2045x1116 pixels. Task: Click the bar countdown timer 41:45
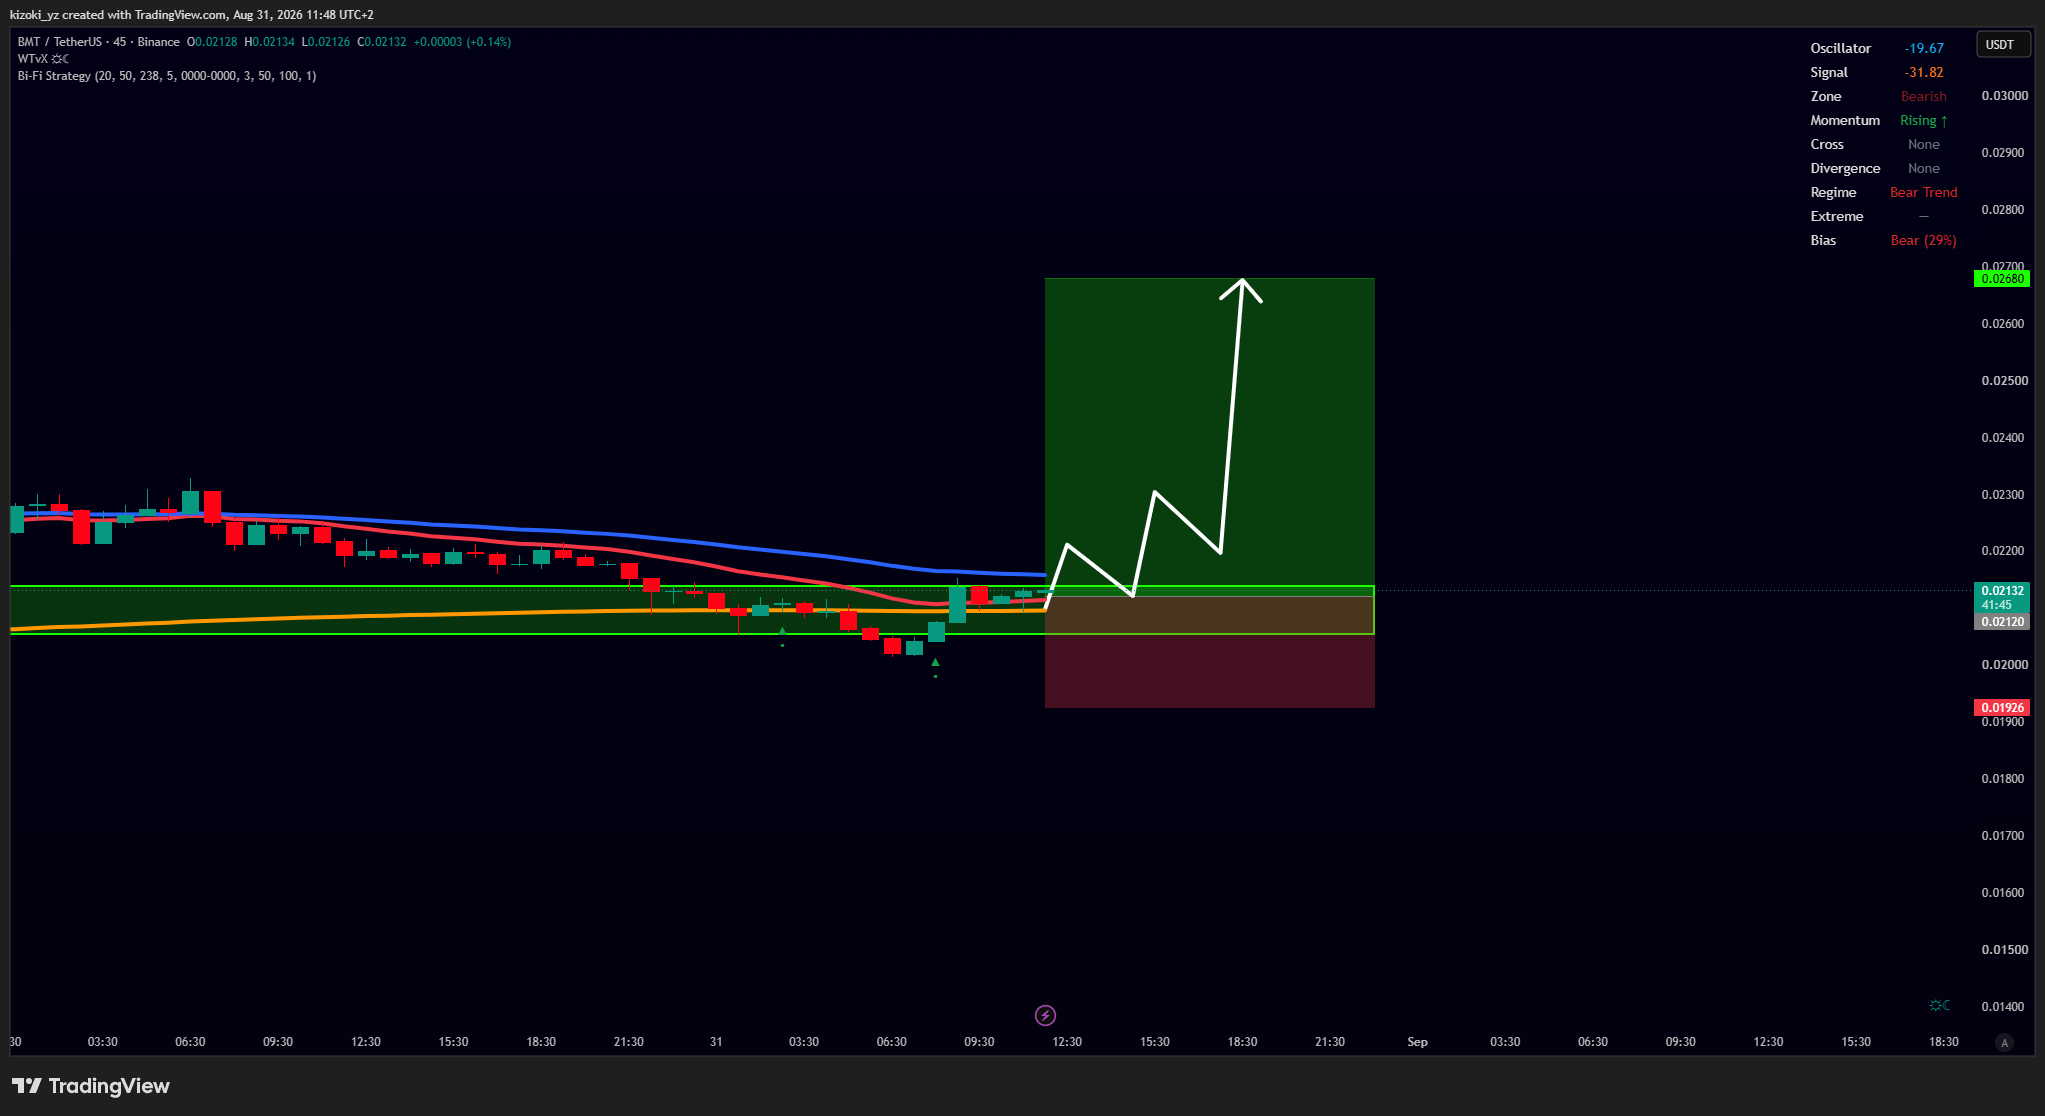1997,605
